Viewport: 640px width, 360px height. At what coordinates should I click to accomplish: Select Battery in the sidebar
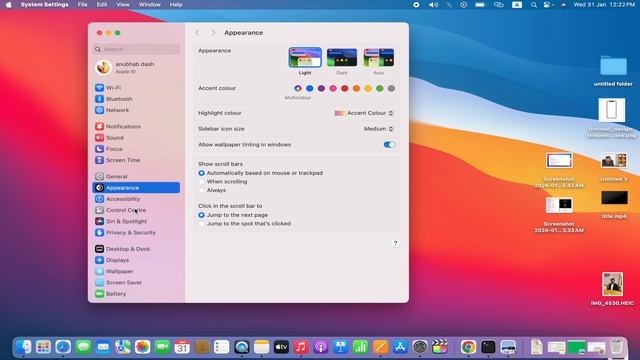[136, 293]
